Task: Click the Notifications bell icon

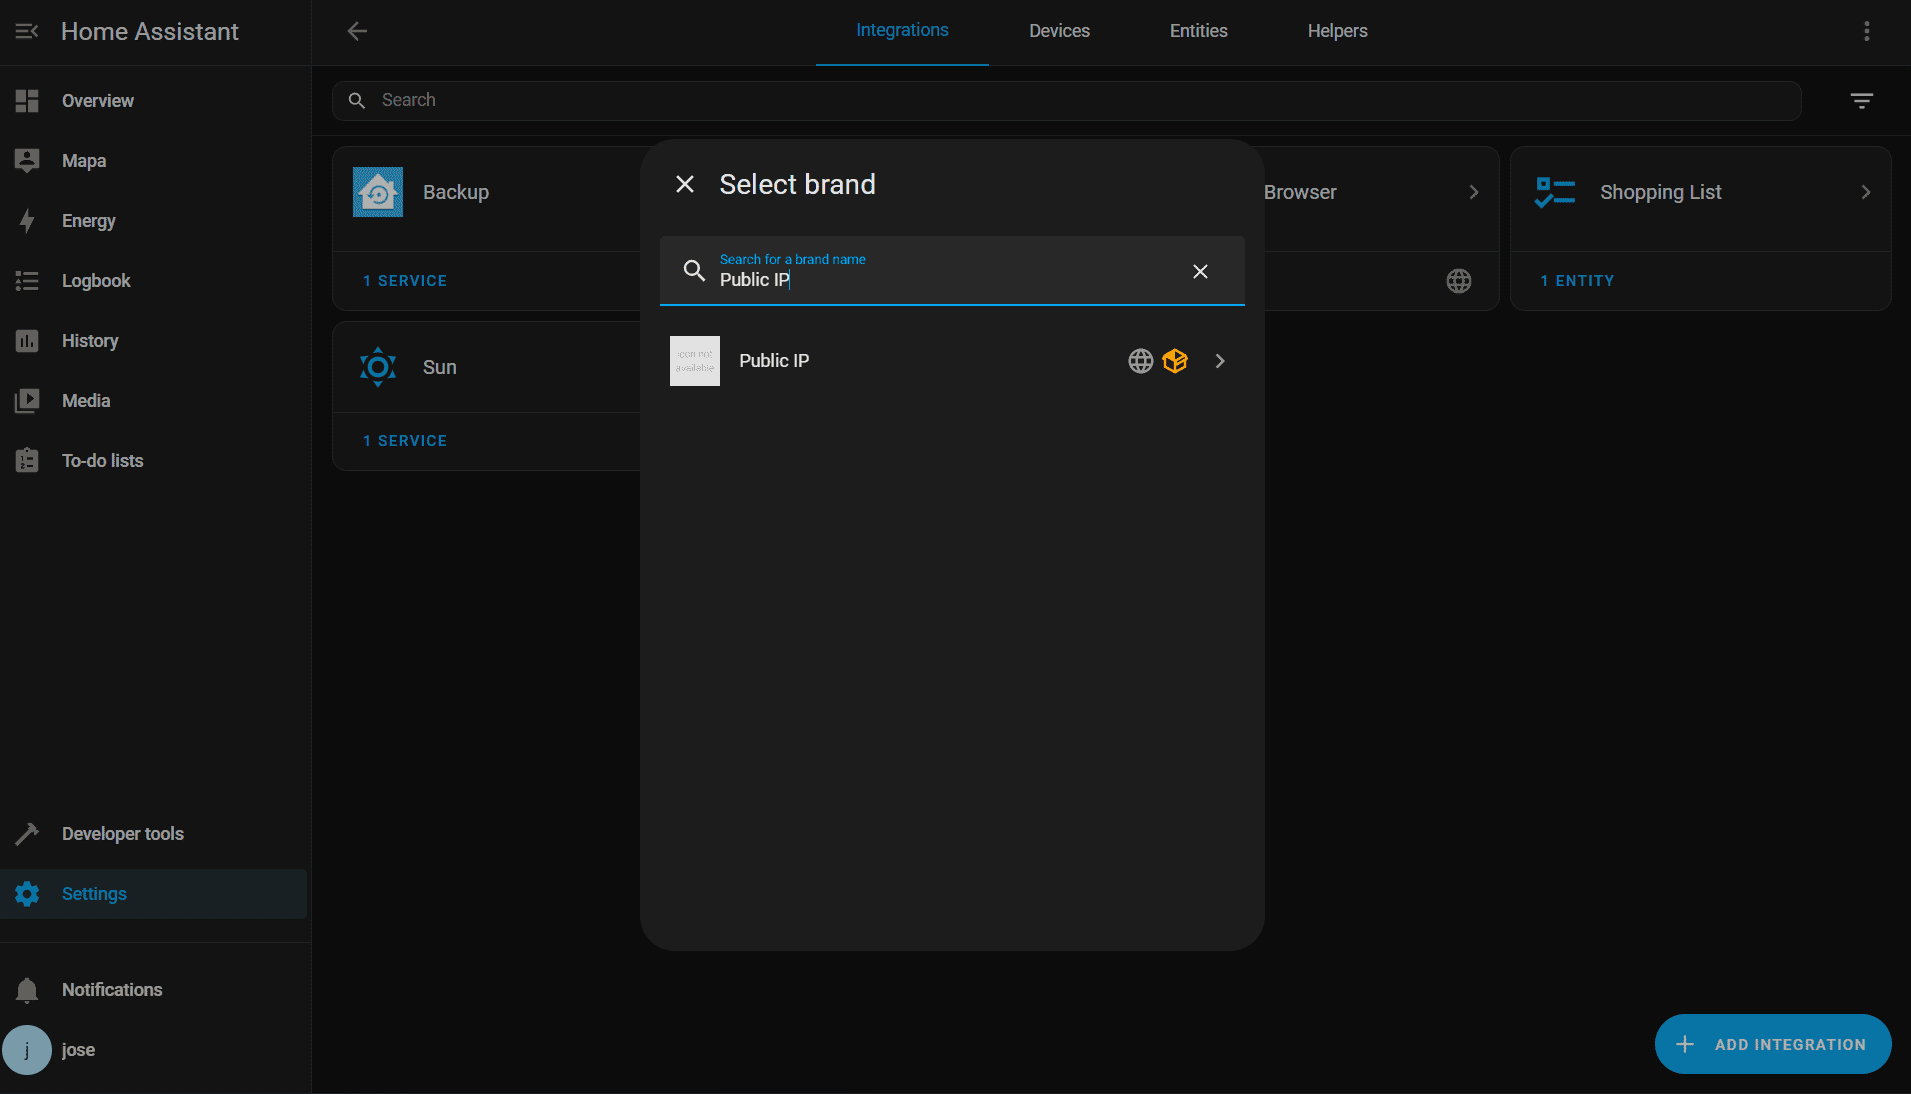Action: coord(27,990)
